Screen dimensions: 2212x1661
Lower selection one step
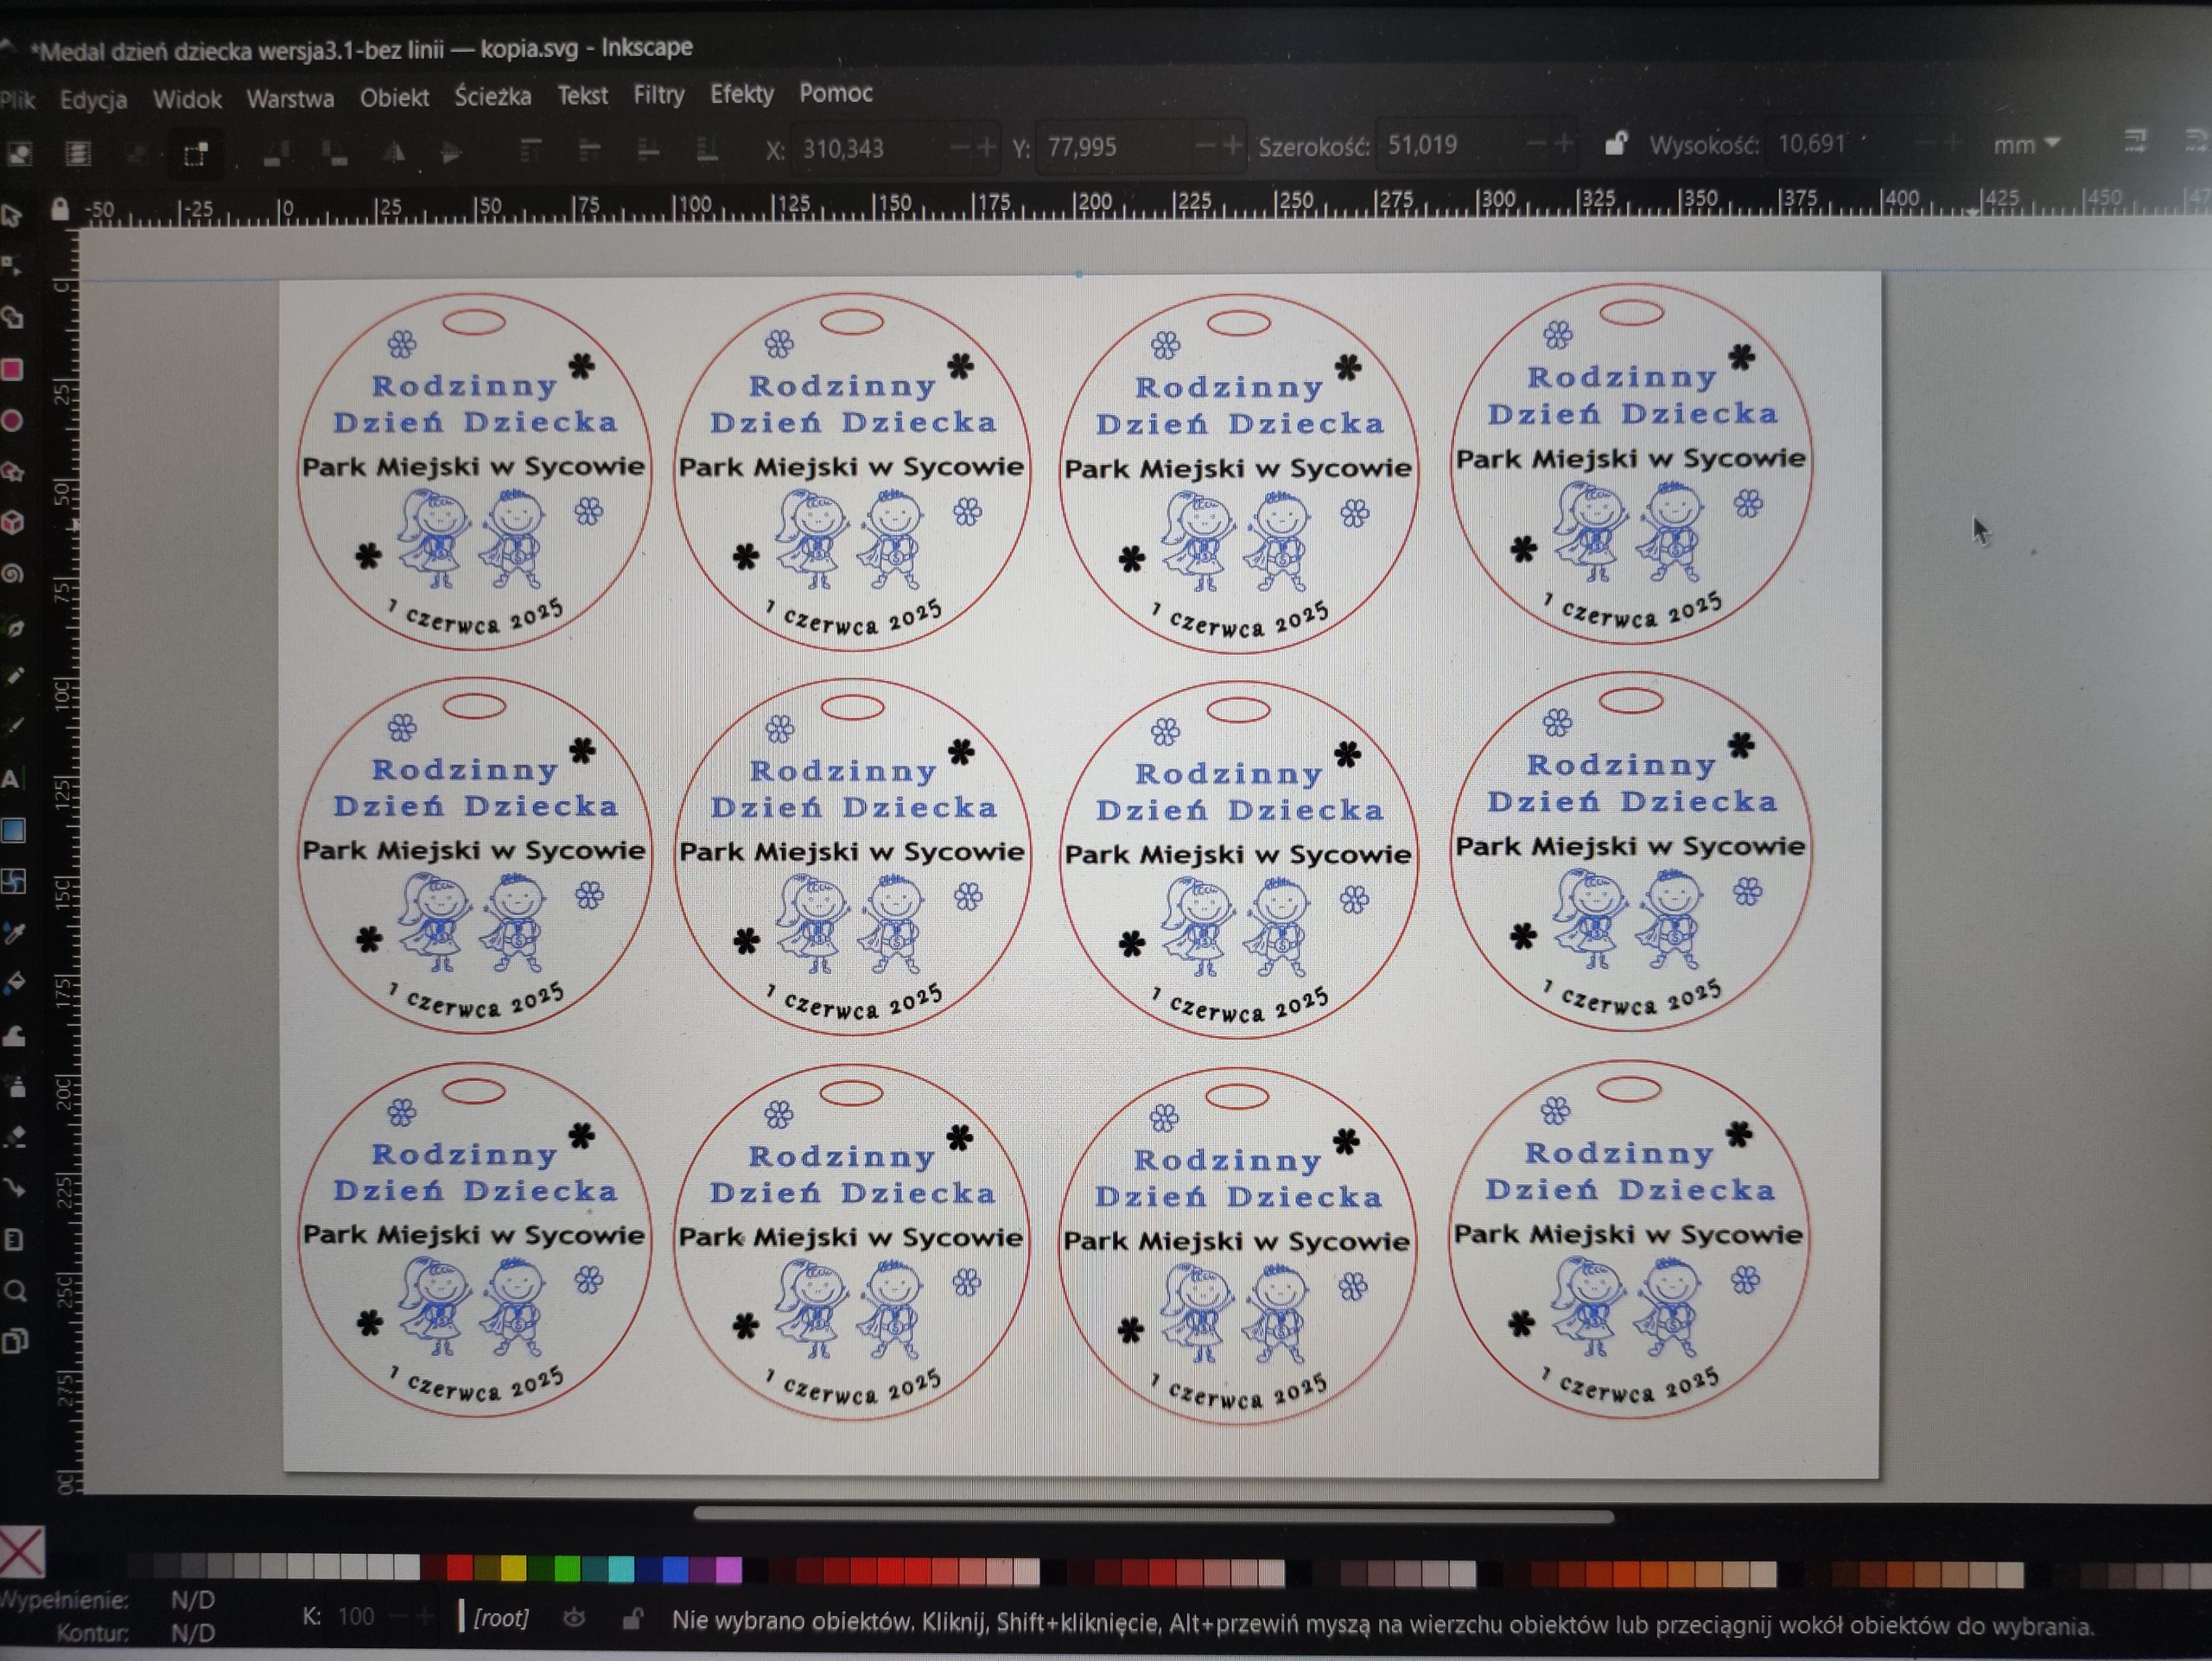click(x=648, y=151)
